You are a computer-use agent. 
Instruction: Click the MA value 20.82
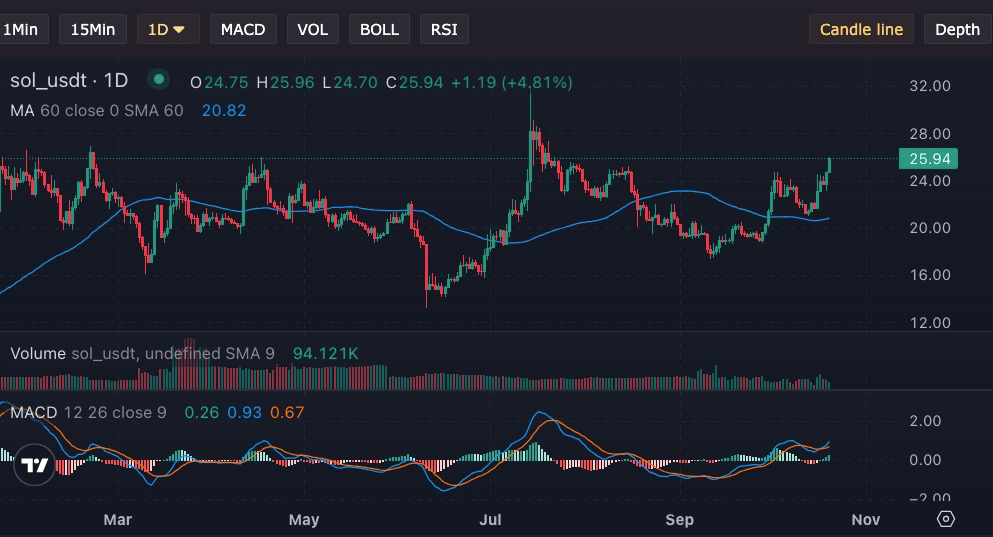pos(224,111)
